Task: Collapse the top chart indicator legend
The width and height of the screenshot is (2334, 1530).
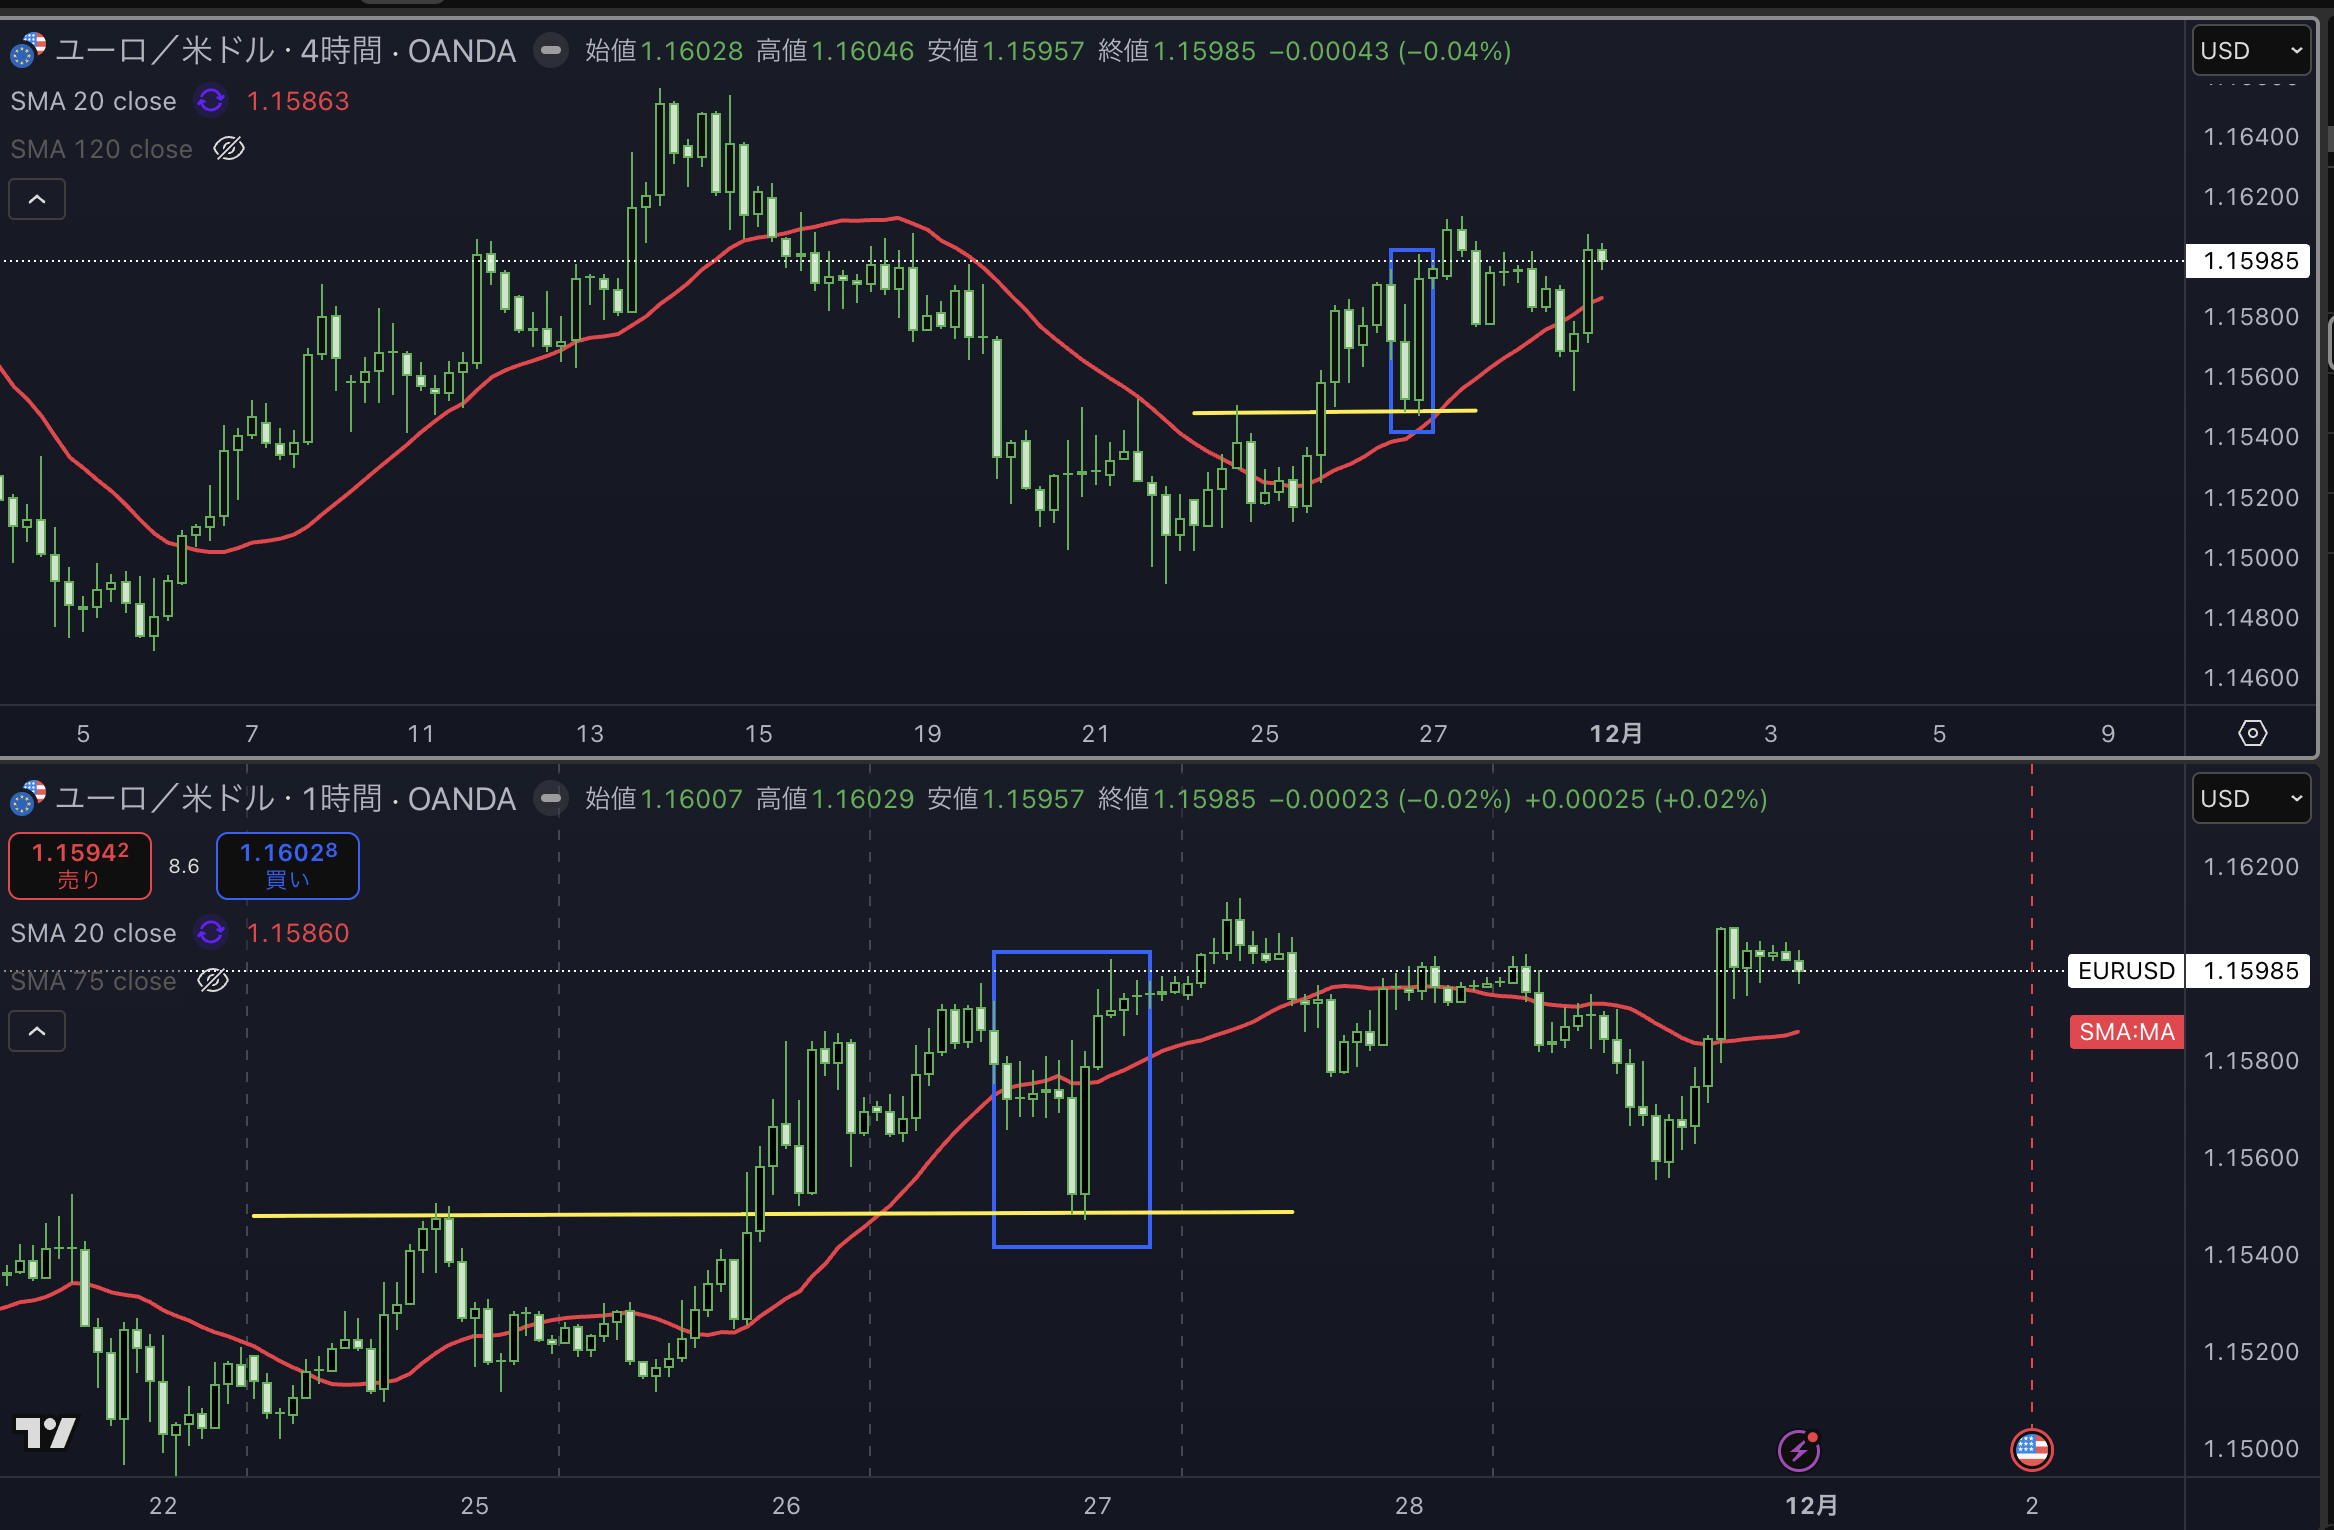Action: 37,199
